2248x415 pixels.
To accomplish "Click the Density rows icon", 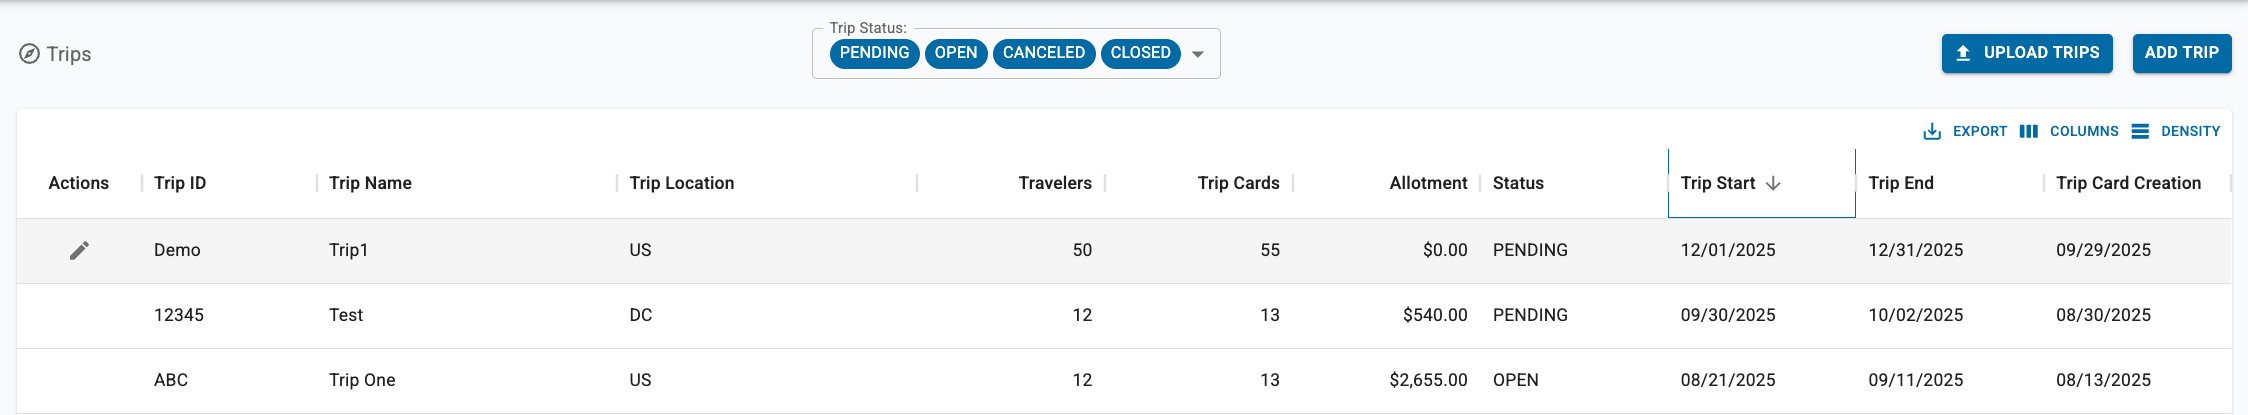I will click(x=2140, y=131).
